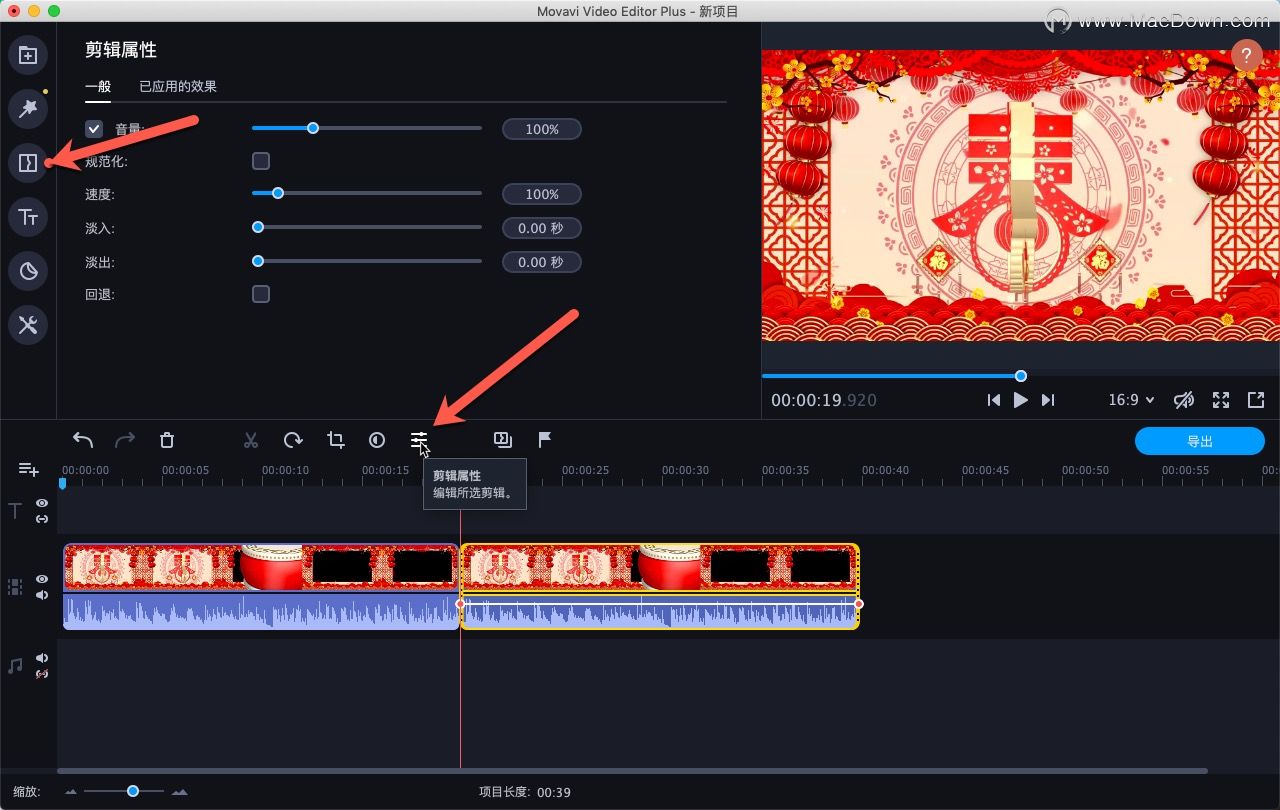Image resolution: width=1280 pixels, height=810 pixels.
Task: Rotate the selected clip
Action: point(293,440)
